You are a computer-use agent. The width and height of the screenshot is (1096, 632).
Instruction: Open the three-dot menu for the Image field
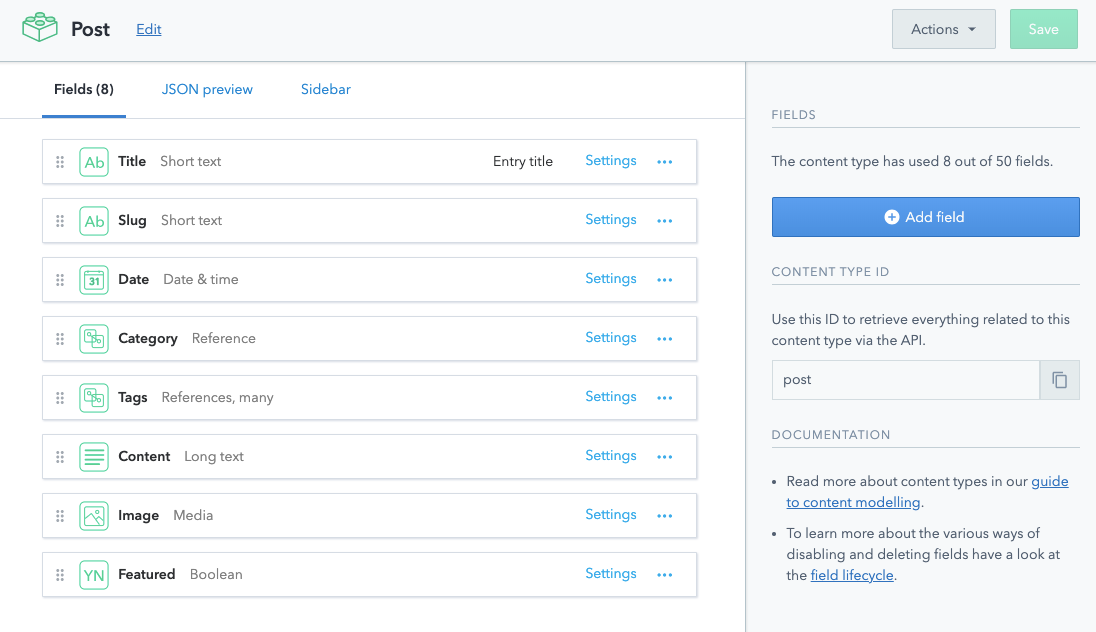665,515
